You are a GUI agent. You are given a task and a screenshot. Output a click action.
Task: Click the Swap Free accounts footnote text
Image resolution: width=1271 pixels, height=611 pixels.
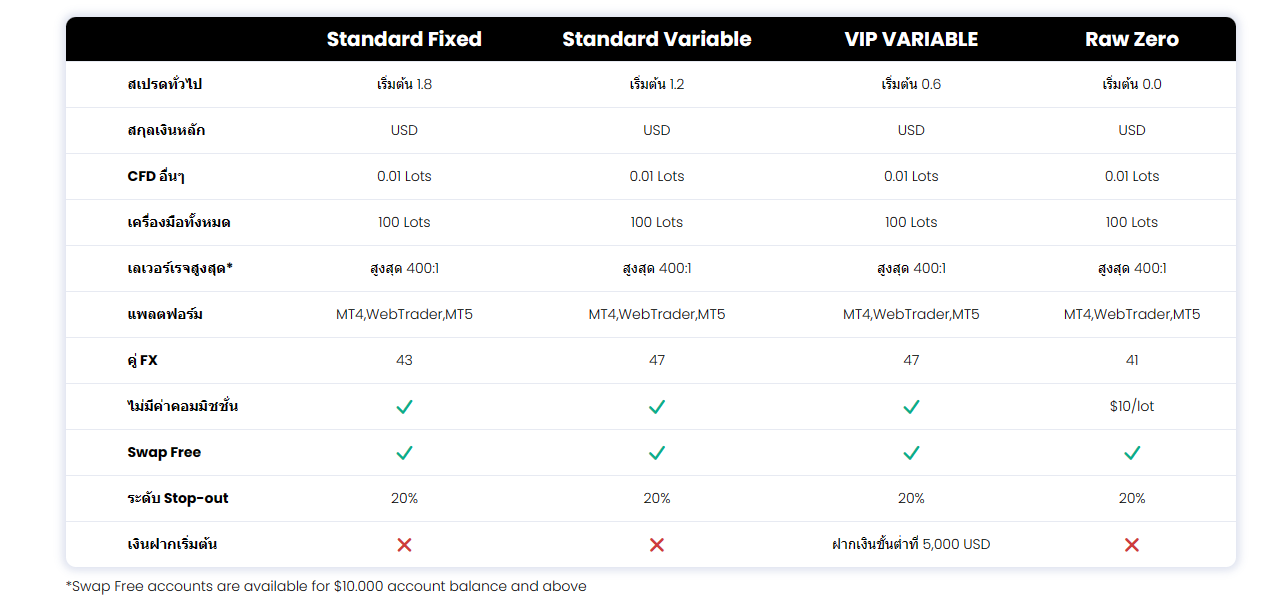(x=326, y=587)
